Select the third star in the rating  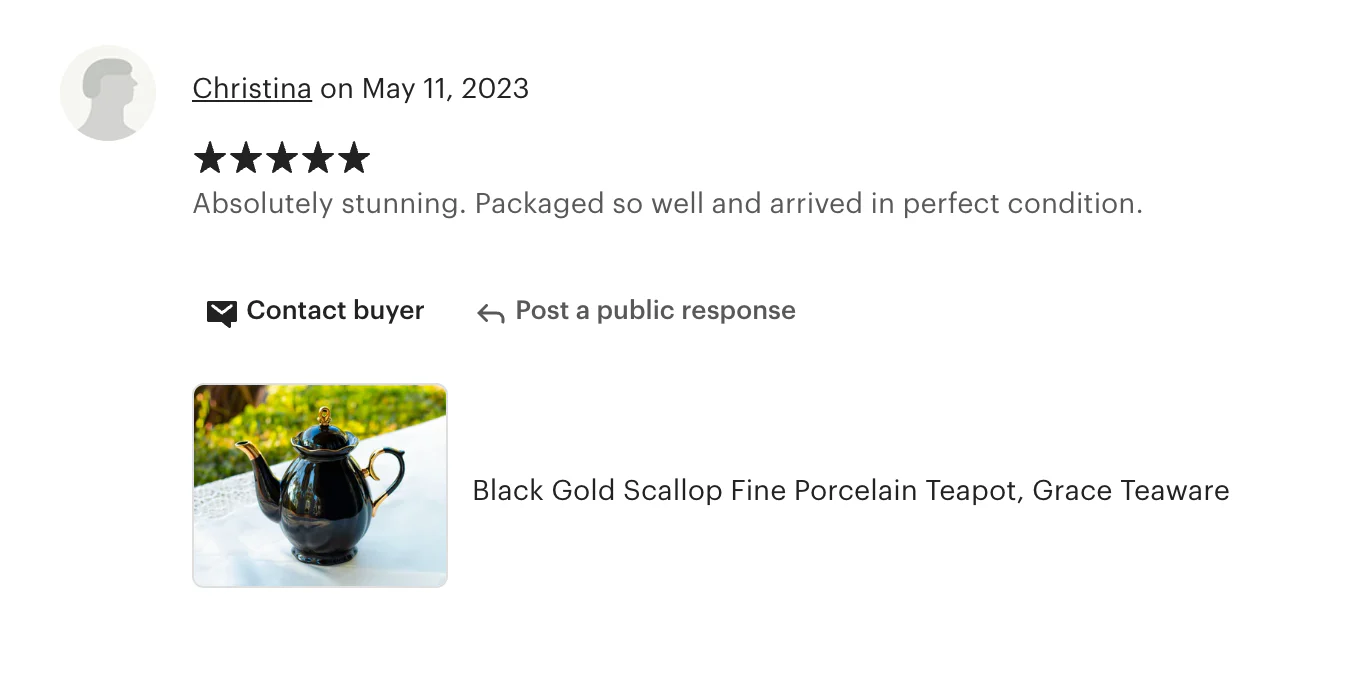[x=281, y=157]
